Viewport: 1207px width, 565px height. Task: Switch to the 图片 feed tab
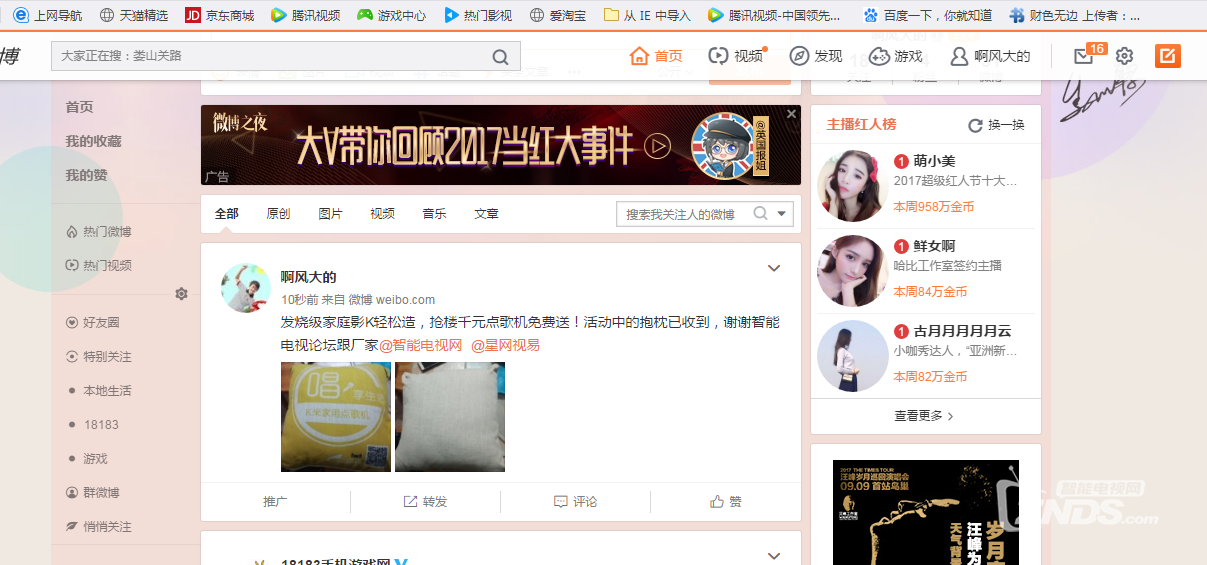(330, 214)
